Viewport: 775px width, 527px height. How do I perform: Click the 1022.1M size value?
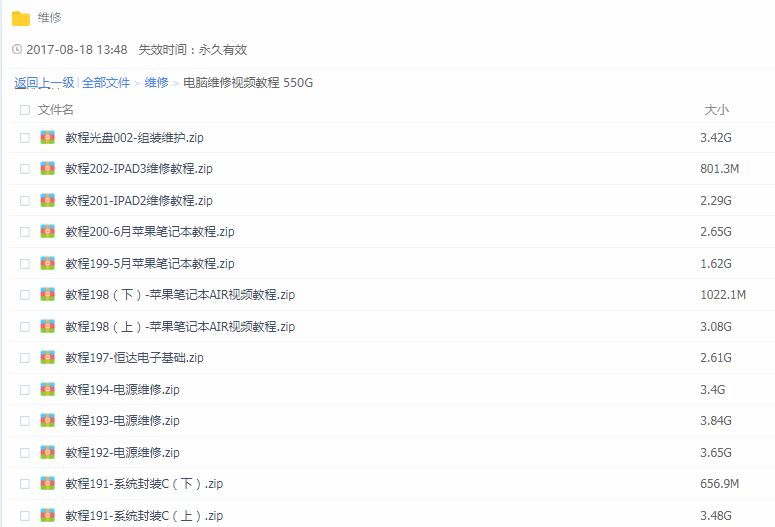click(723, 295)
